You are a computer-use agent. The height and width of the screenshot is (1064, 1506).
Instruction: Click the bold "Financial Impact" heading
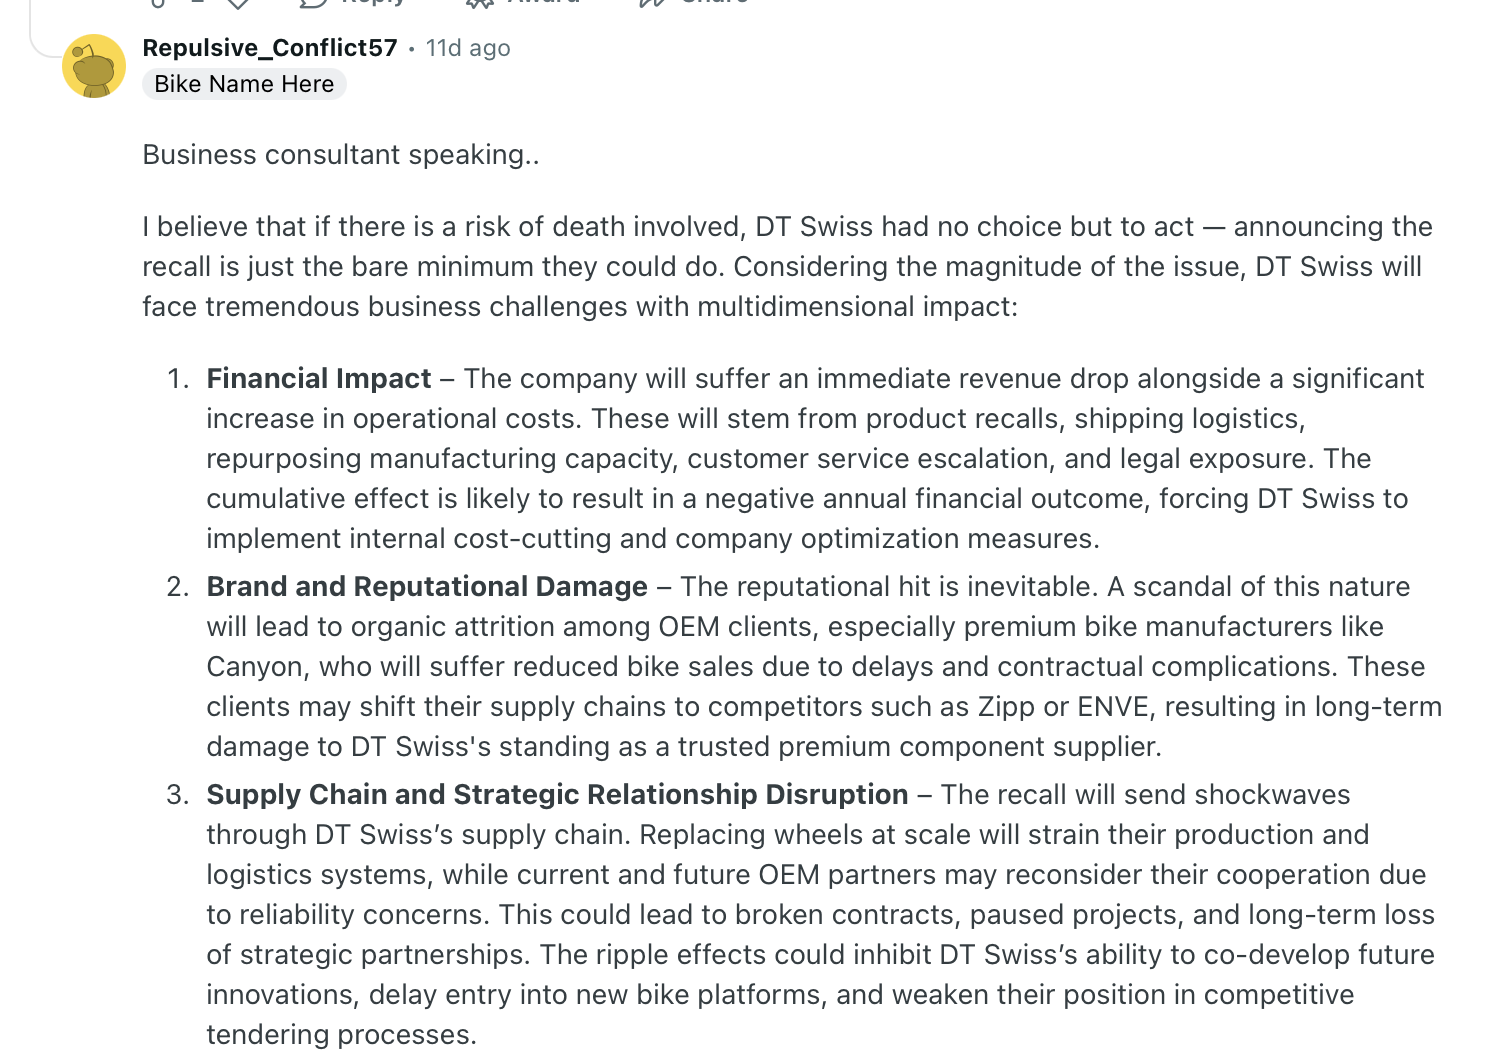319,379
